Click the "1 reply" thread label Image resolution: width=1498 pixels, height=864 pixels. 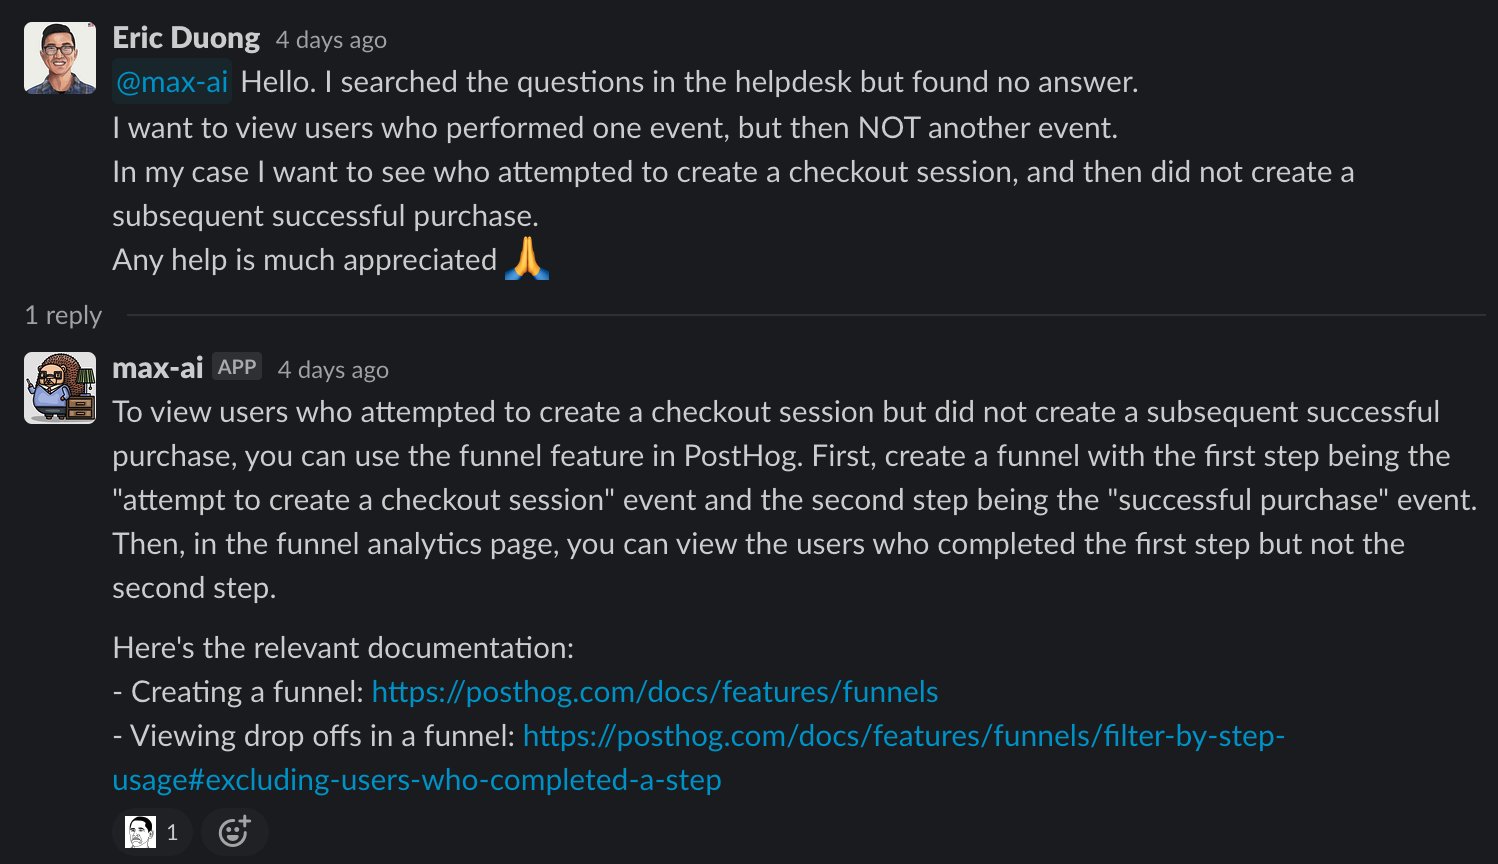click(63, 315)
